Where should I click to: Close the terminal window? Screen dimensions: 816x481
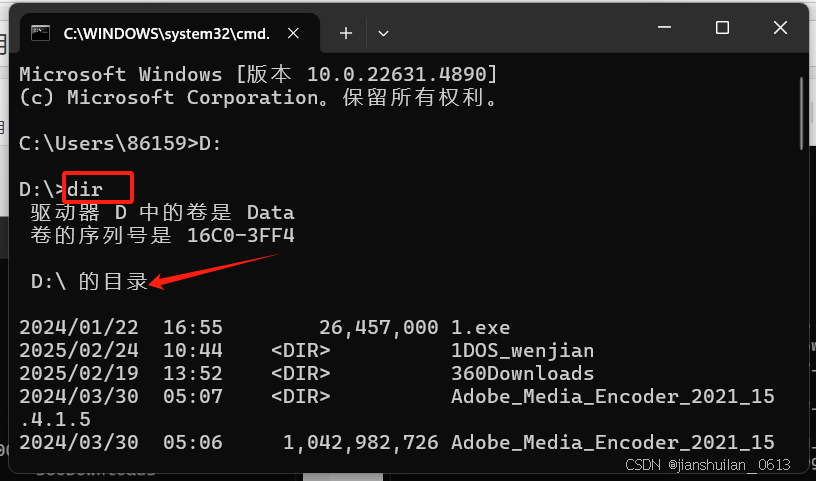780,27
